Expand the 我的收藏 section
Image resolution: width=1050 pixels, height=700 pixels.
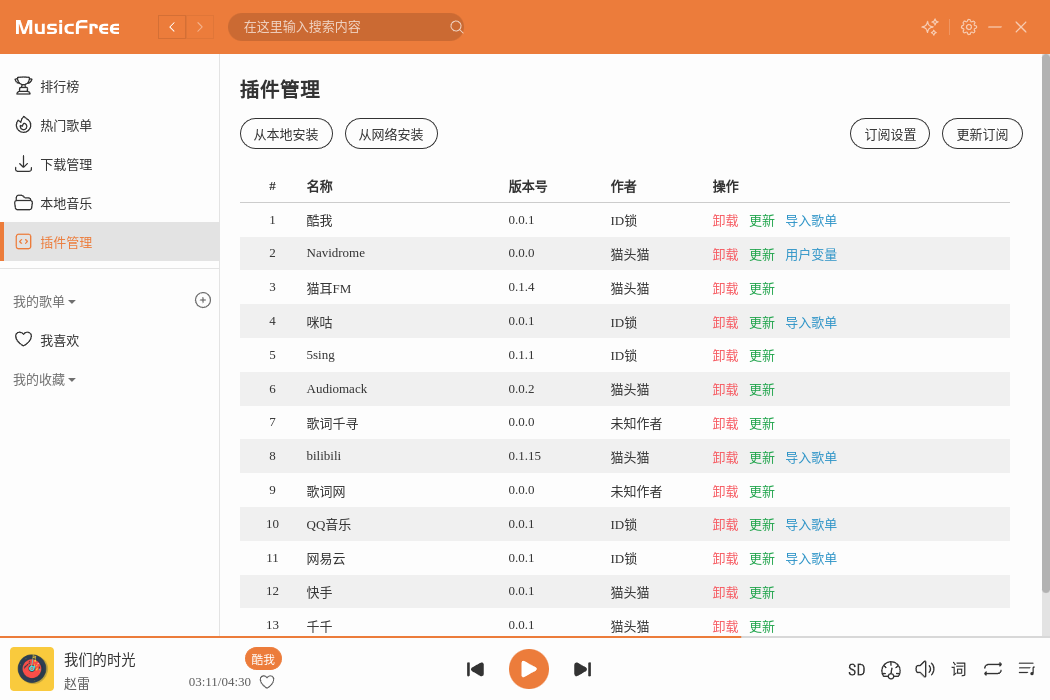[x=44, y=380]
